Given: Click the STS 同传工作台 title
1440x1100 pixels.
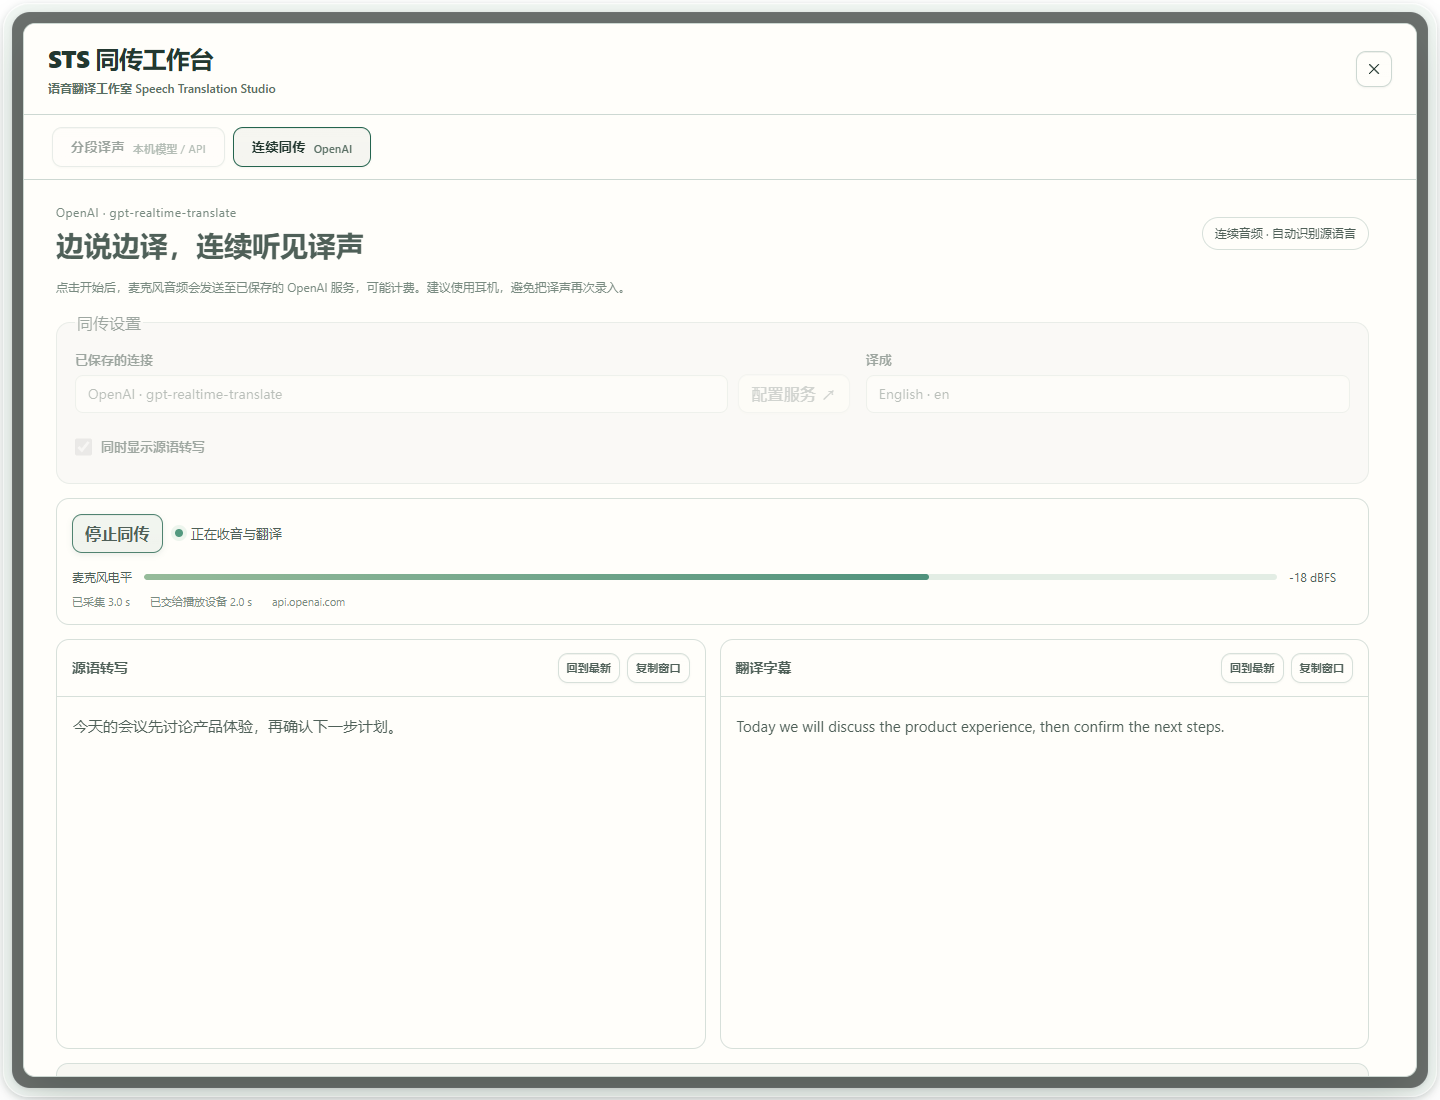Looking at the screenshot, I should (x=131, y=60).
